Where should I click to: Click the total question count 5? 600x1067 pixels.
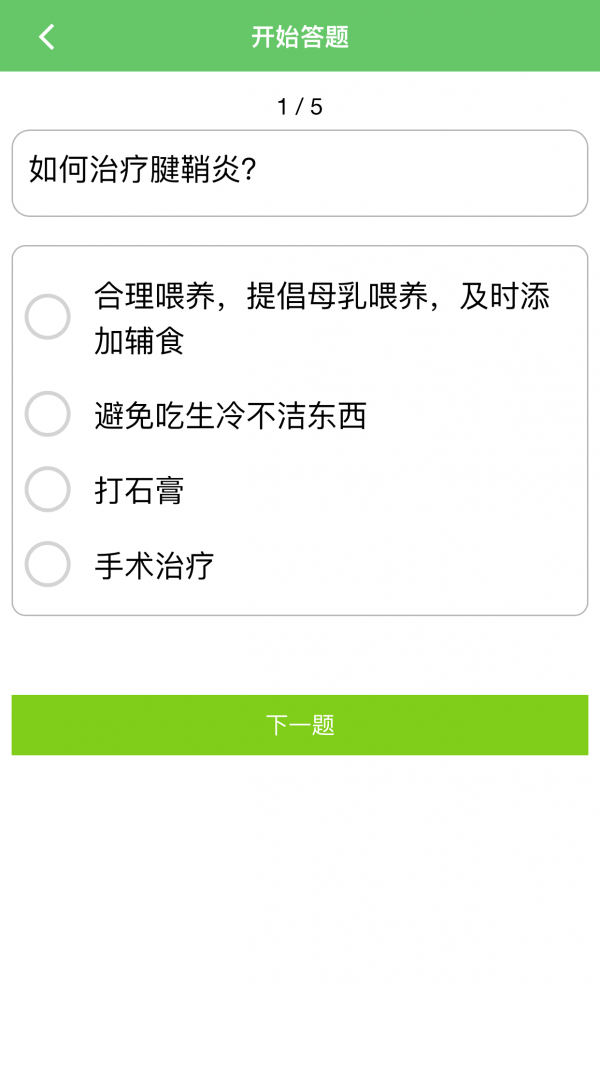pyautogui.click(x=317, y=107)
